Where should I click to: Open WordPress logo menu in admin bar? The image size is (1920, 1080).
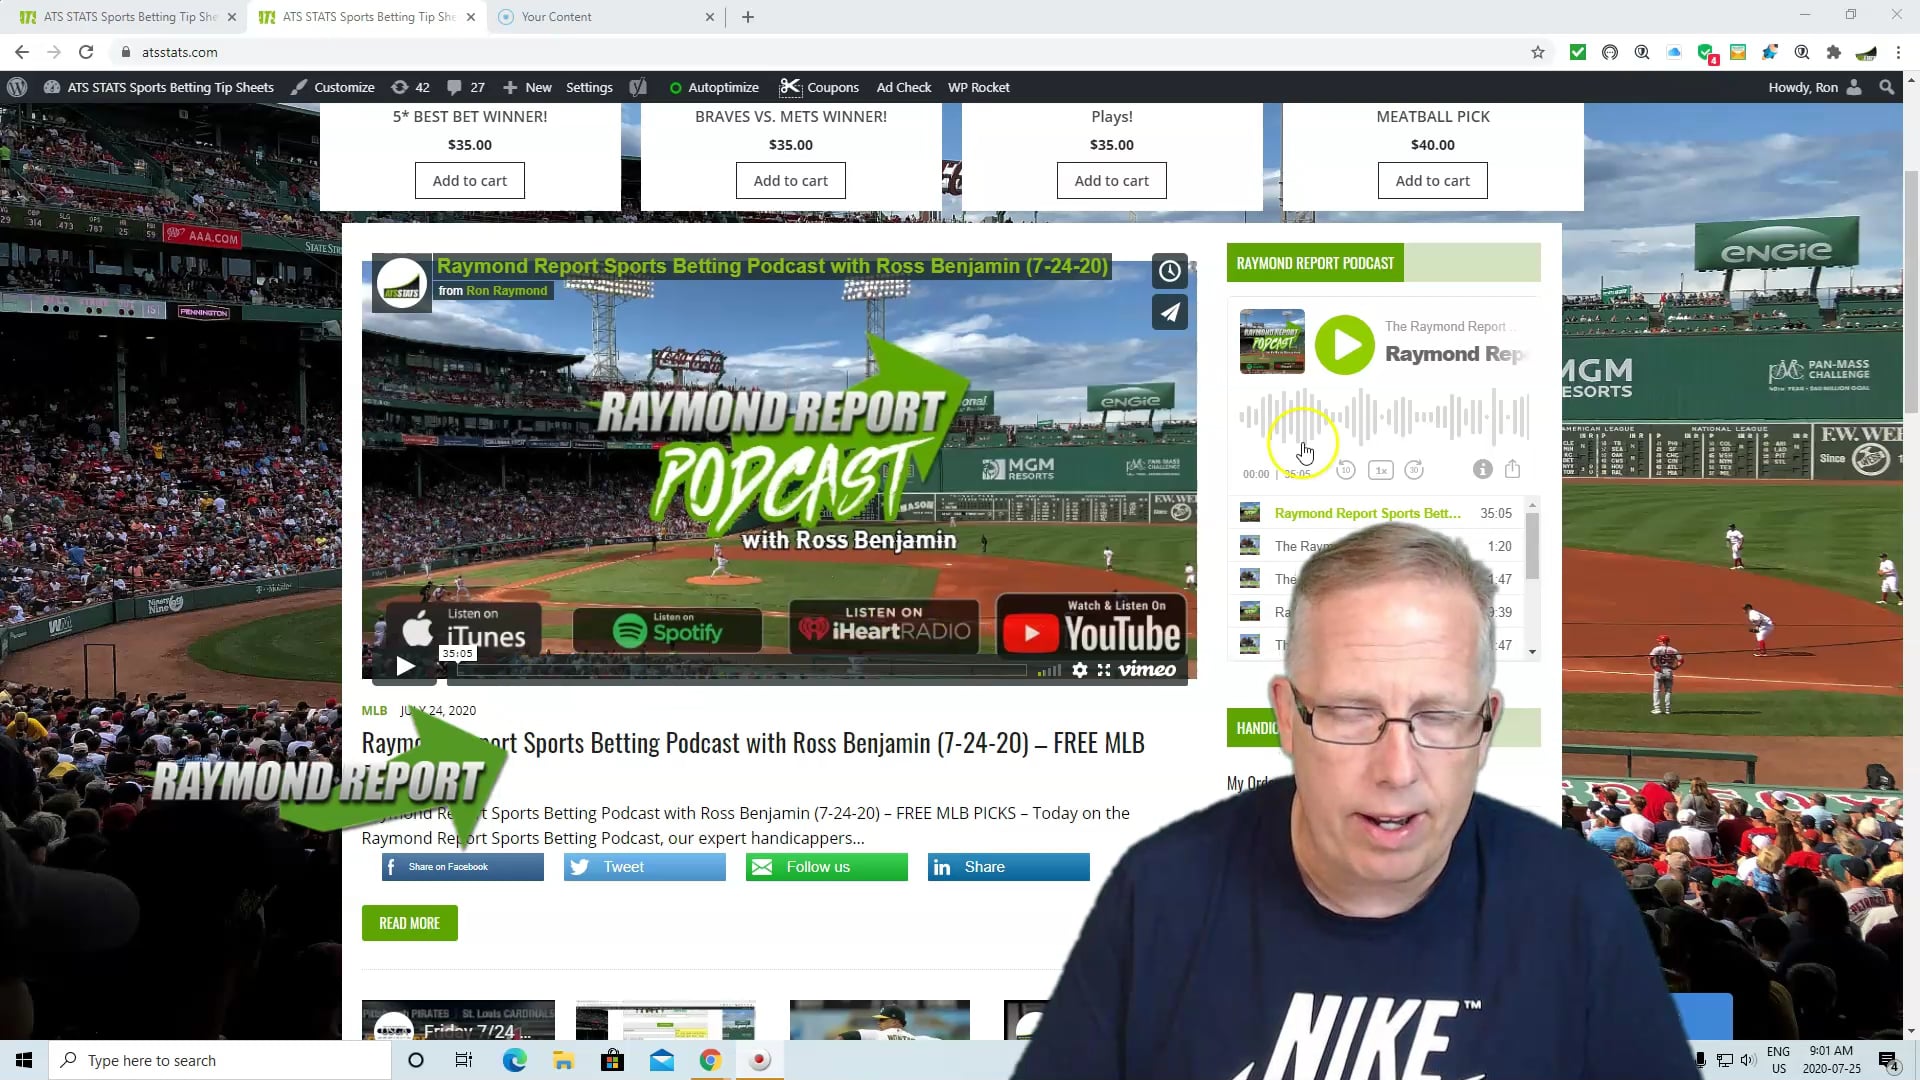click(17, 87)
